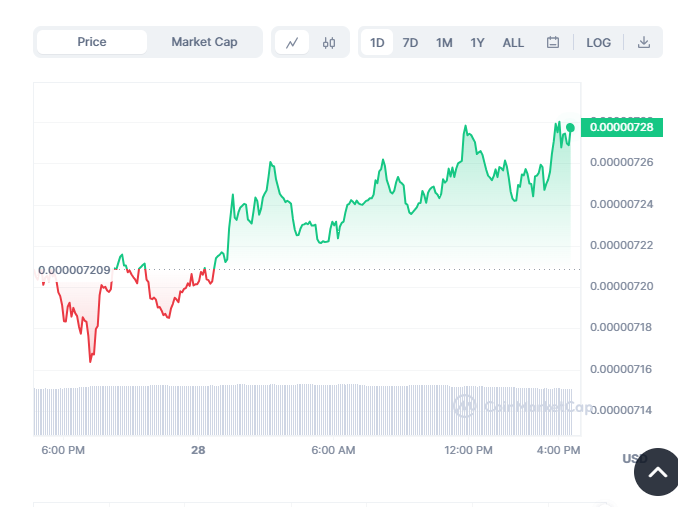
Task: Click the 0.00000726 axis label
Action: click(621, 162)
